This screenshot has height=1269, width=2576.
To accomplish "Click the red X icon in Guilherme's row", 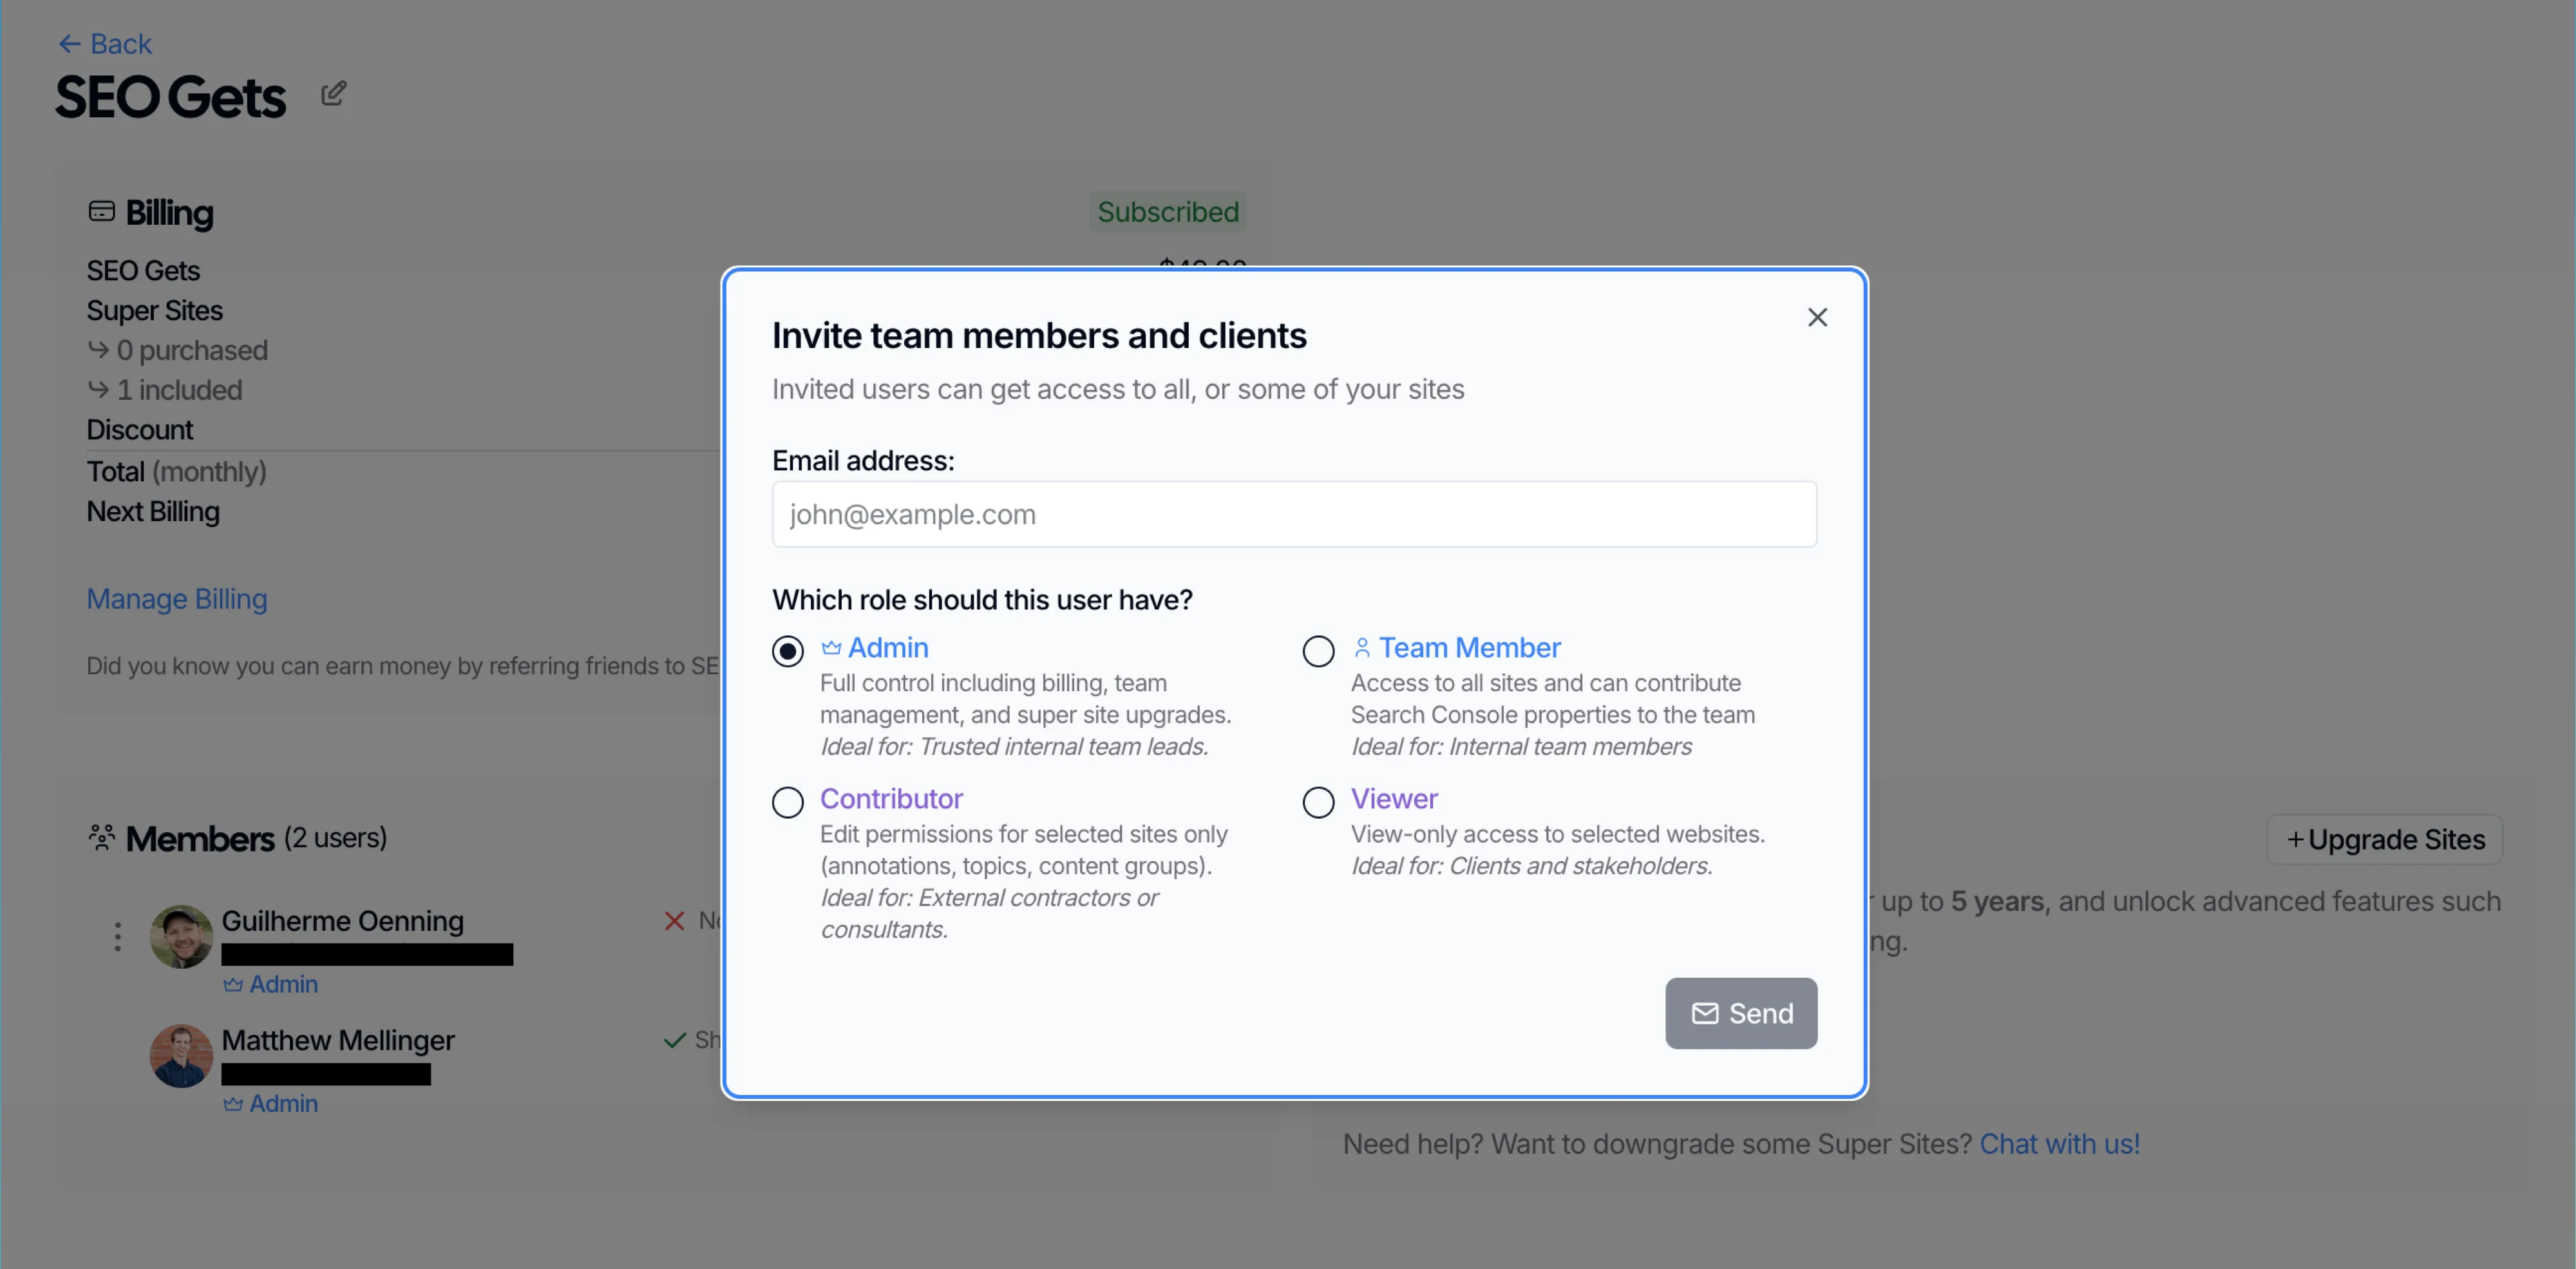I will [673, 921].
